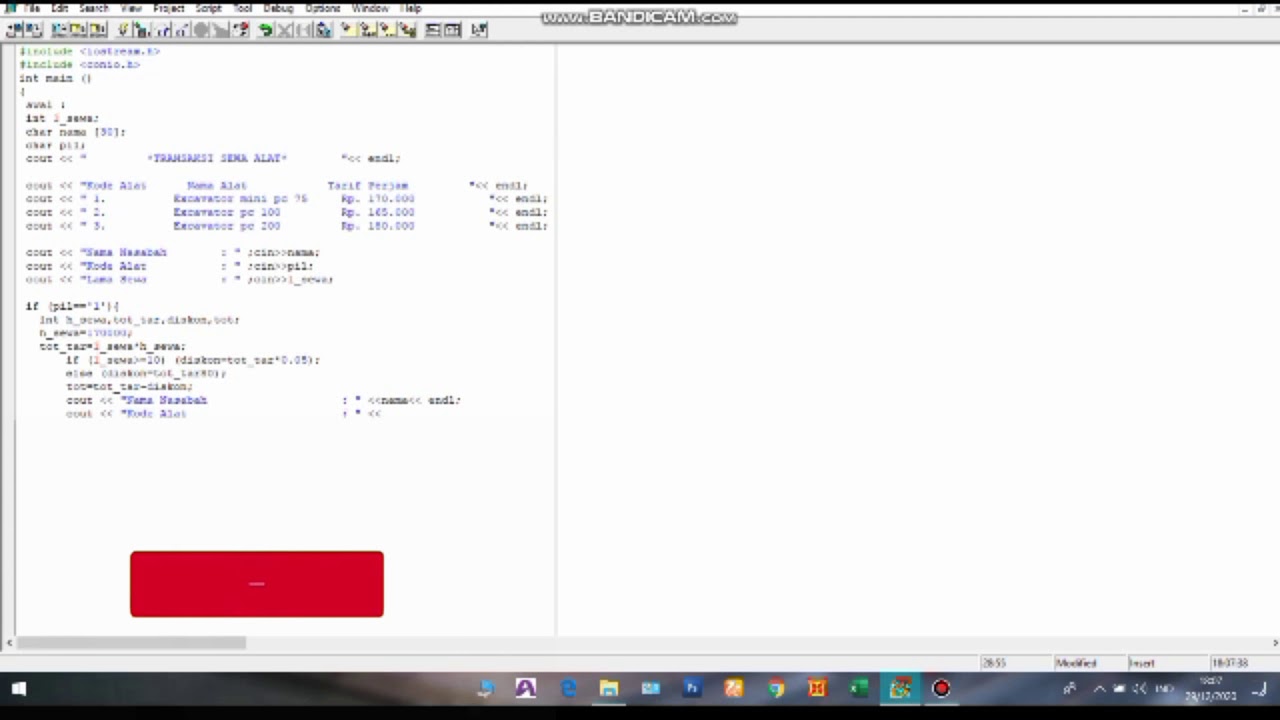Click the "#include <conio.h>" code line
The height and width of the screenshot is (720, 1280).
[80, 64]
